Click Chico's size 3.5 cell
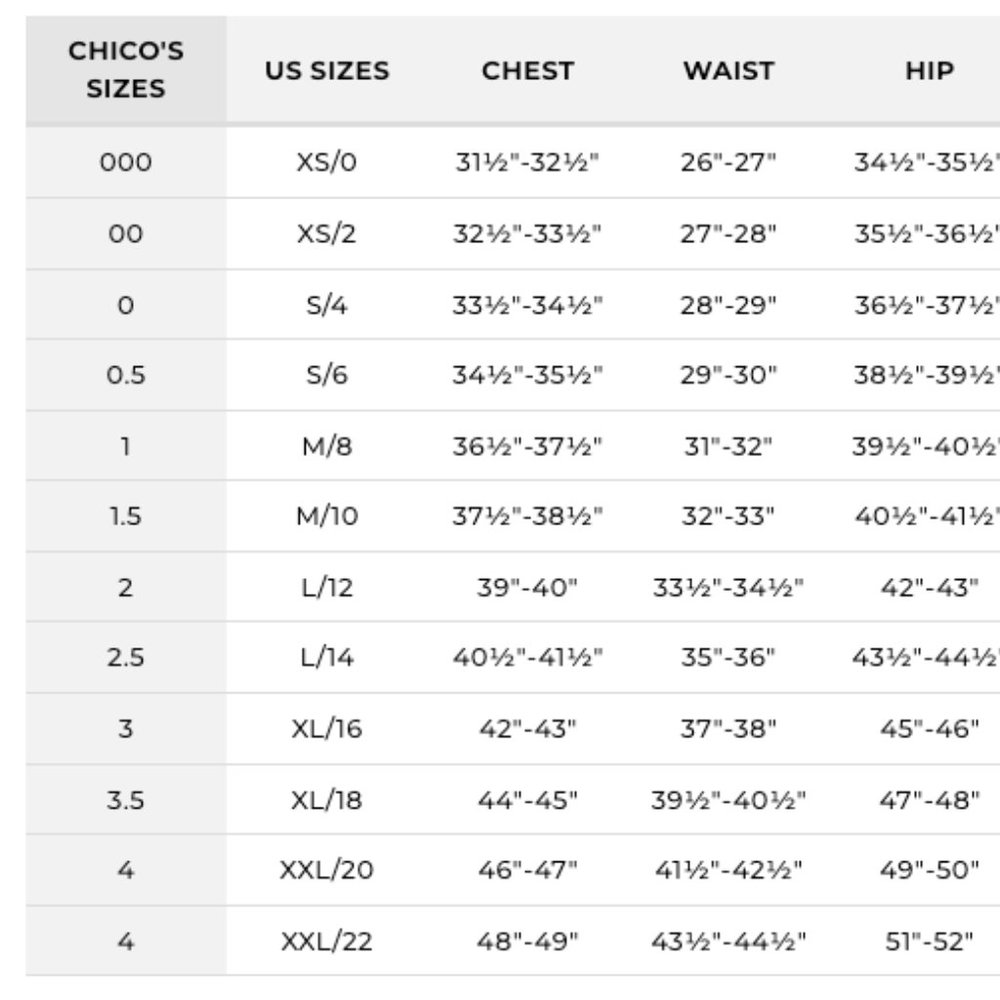Viewport: 1000px width, 1000px height. tap(126, 800)
